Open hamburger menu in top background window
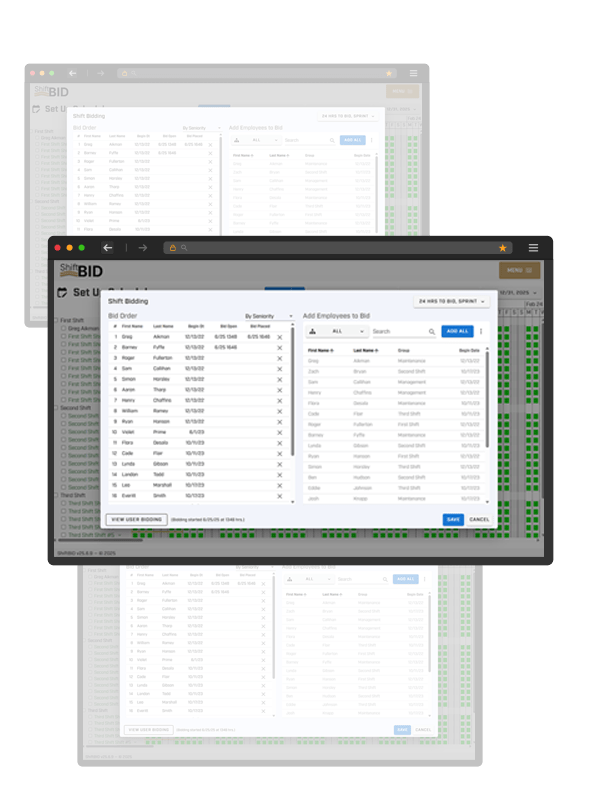This screenshot has width=600, height=800. (x=413, y=73)
